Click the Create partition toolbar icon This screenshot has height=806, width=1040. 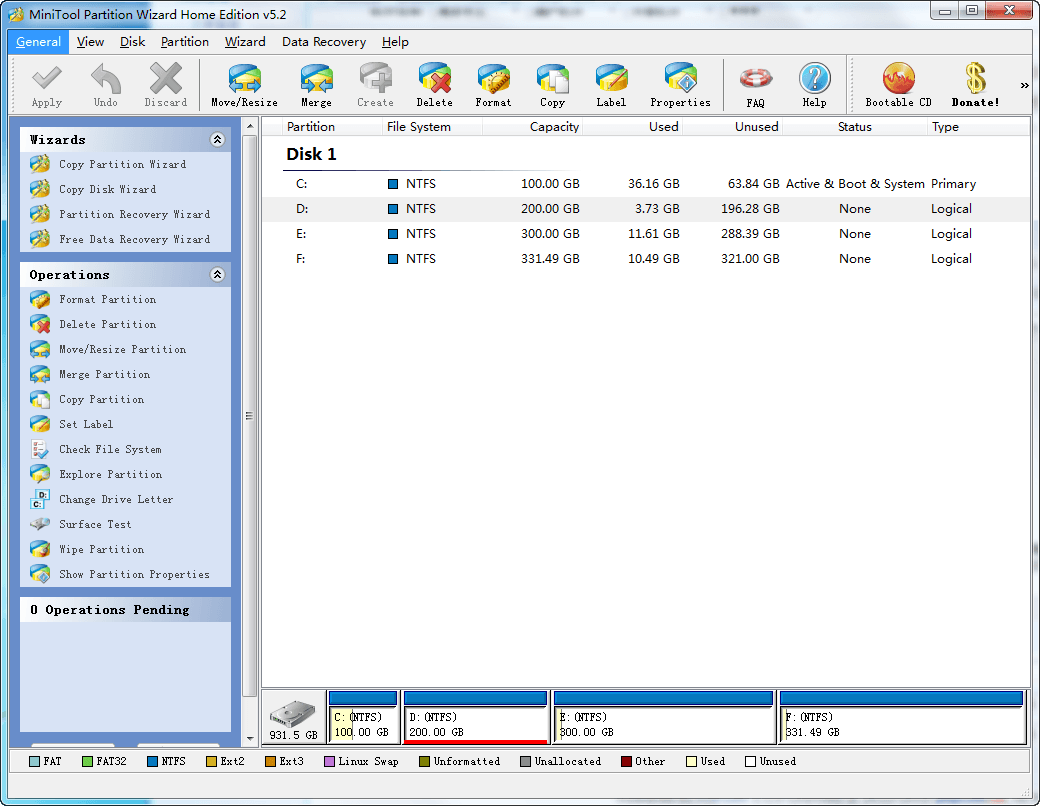(x=375, y=85)
